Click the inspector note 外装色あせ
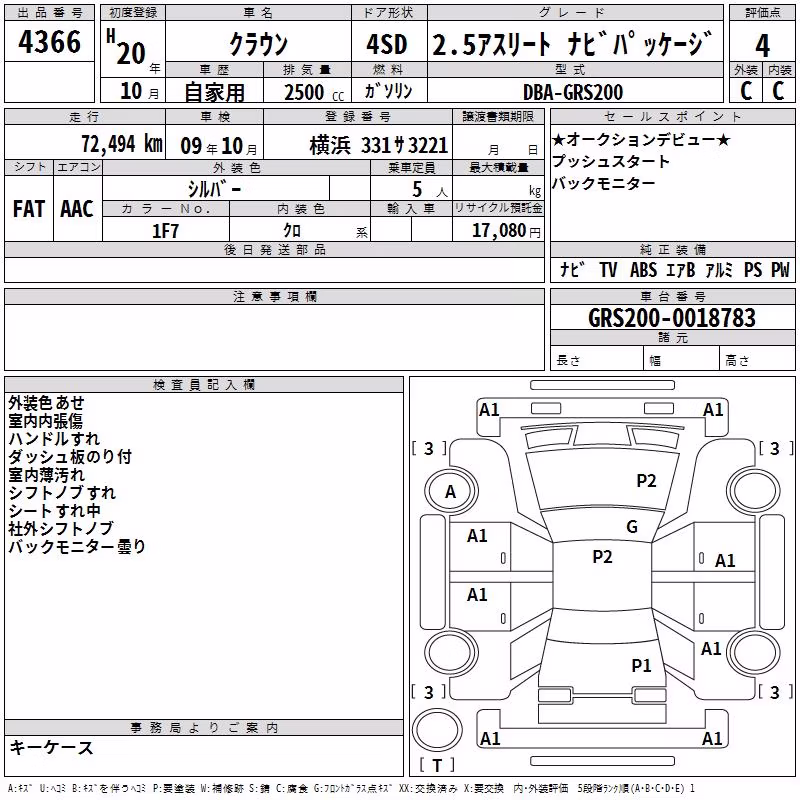This screenshot has height=800, width=800. (46, 403)
